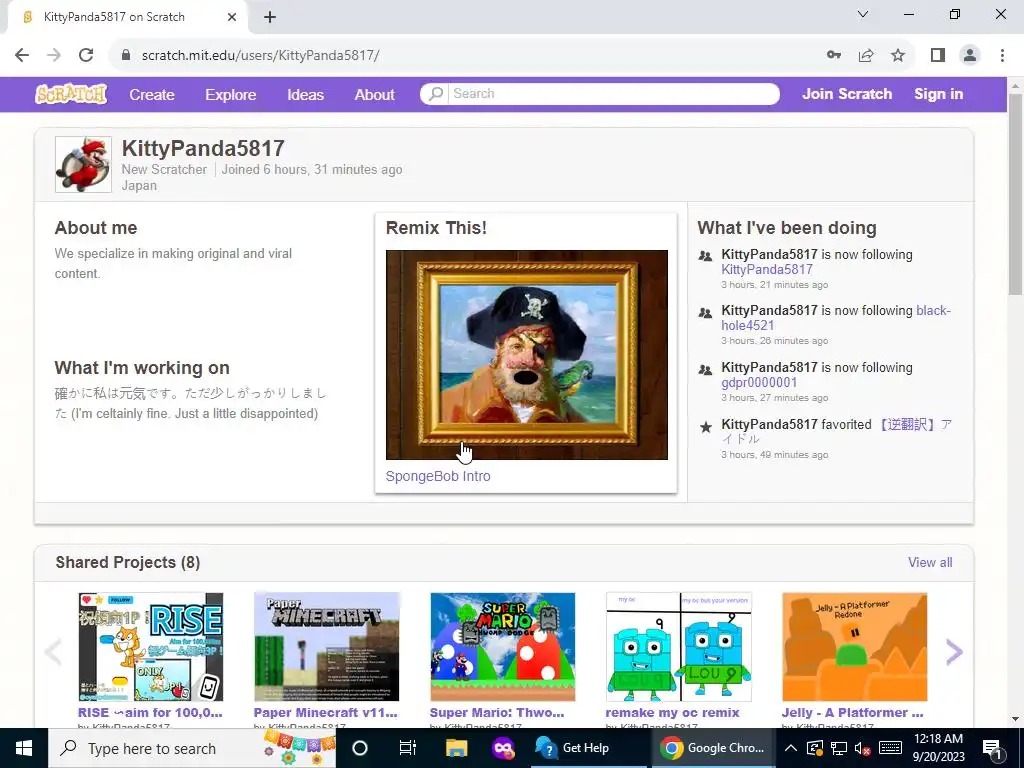
Task: Click the RISE project title link
Action: coord(150,712)
